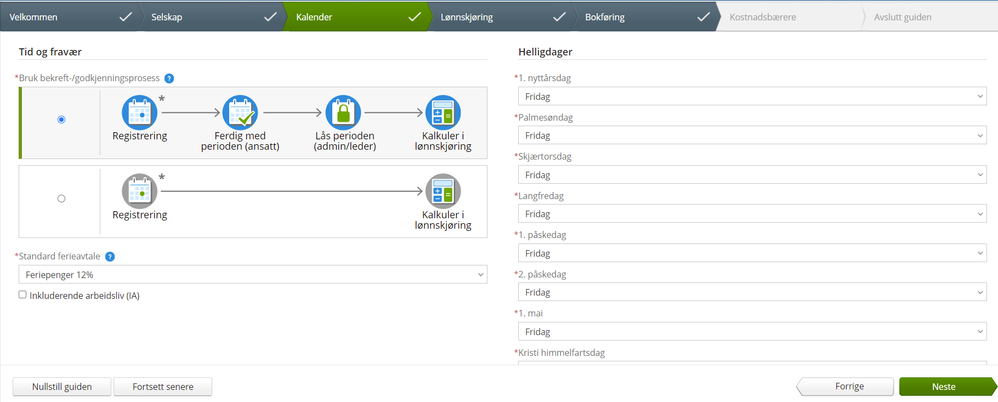
Task: Go to Kalender wizard step
Action: [x=358, y=17]
